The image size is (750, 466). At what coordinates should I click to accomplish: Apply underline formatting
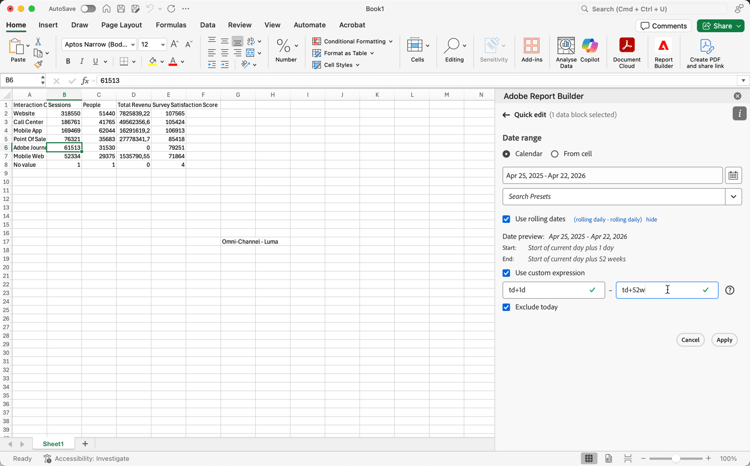coord(95,61)
